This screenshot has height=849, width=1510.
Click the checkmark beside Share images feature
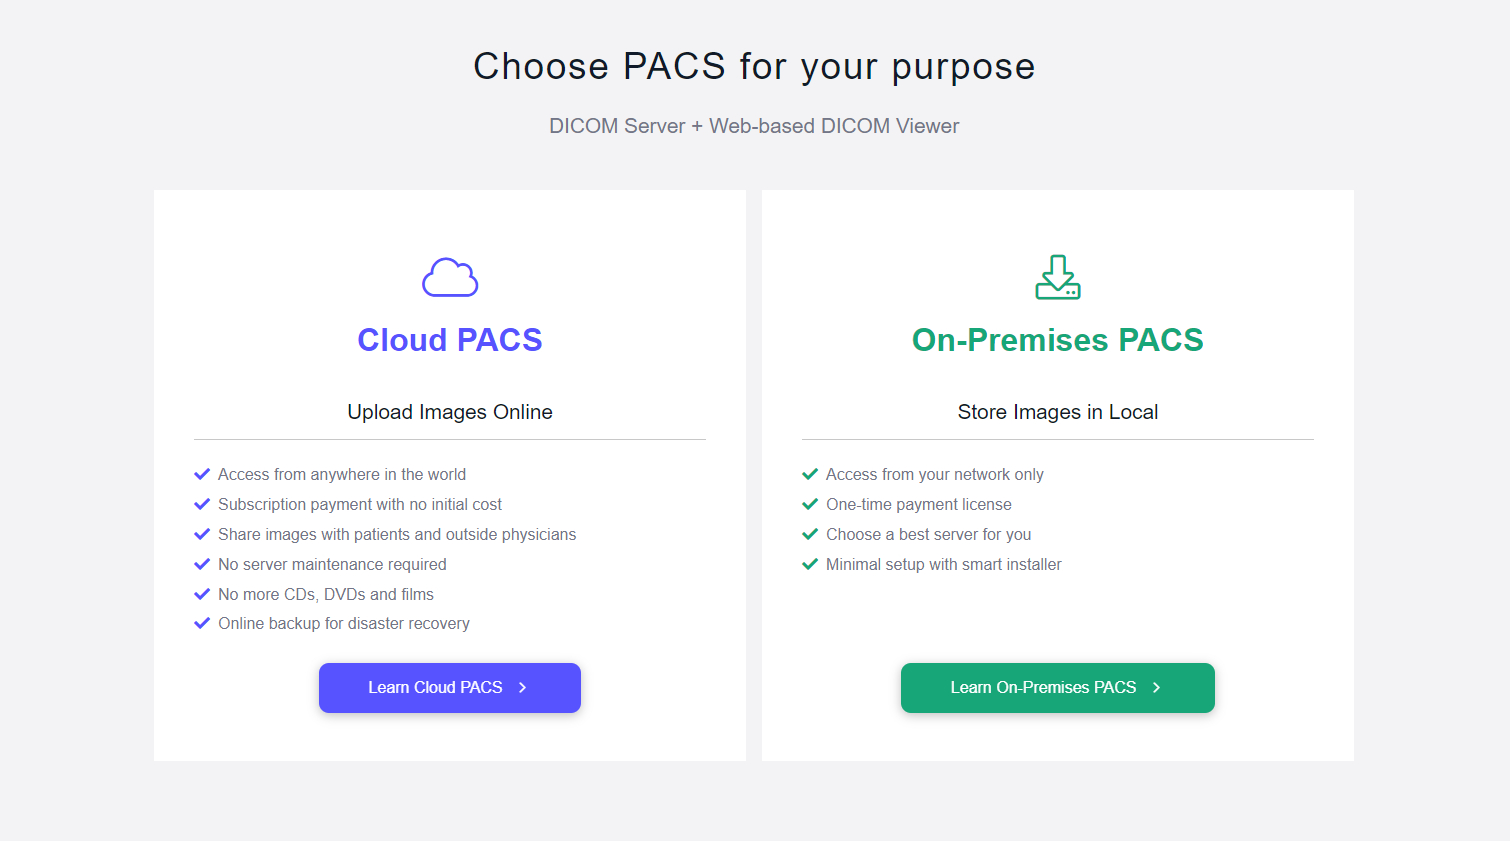[x=202, y=533]
